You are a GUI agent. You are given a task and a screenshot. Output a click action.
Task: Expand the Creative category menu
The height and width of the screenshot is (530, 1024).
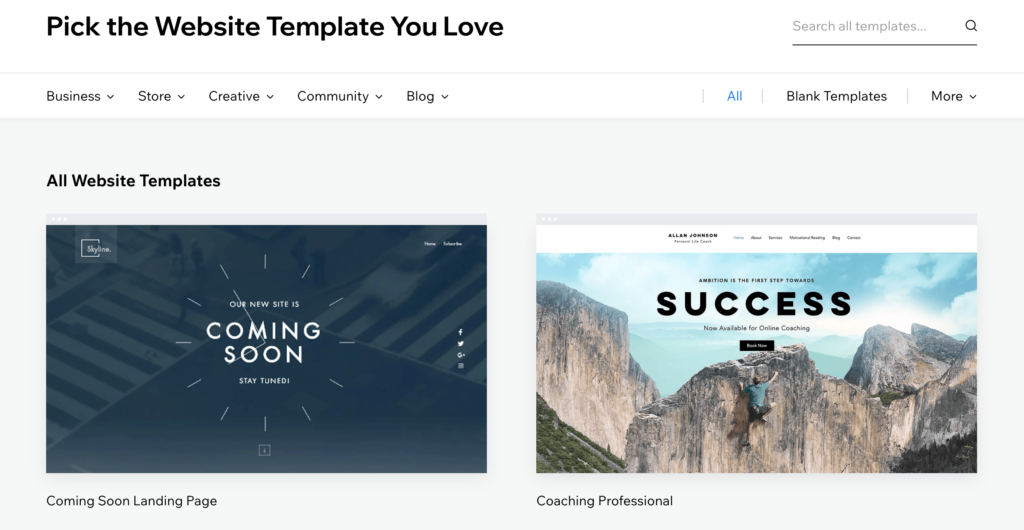241,96
